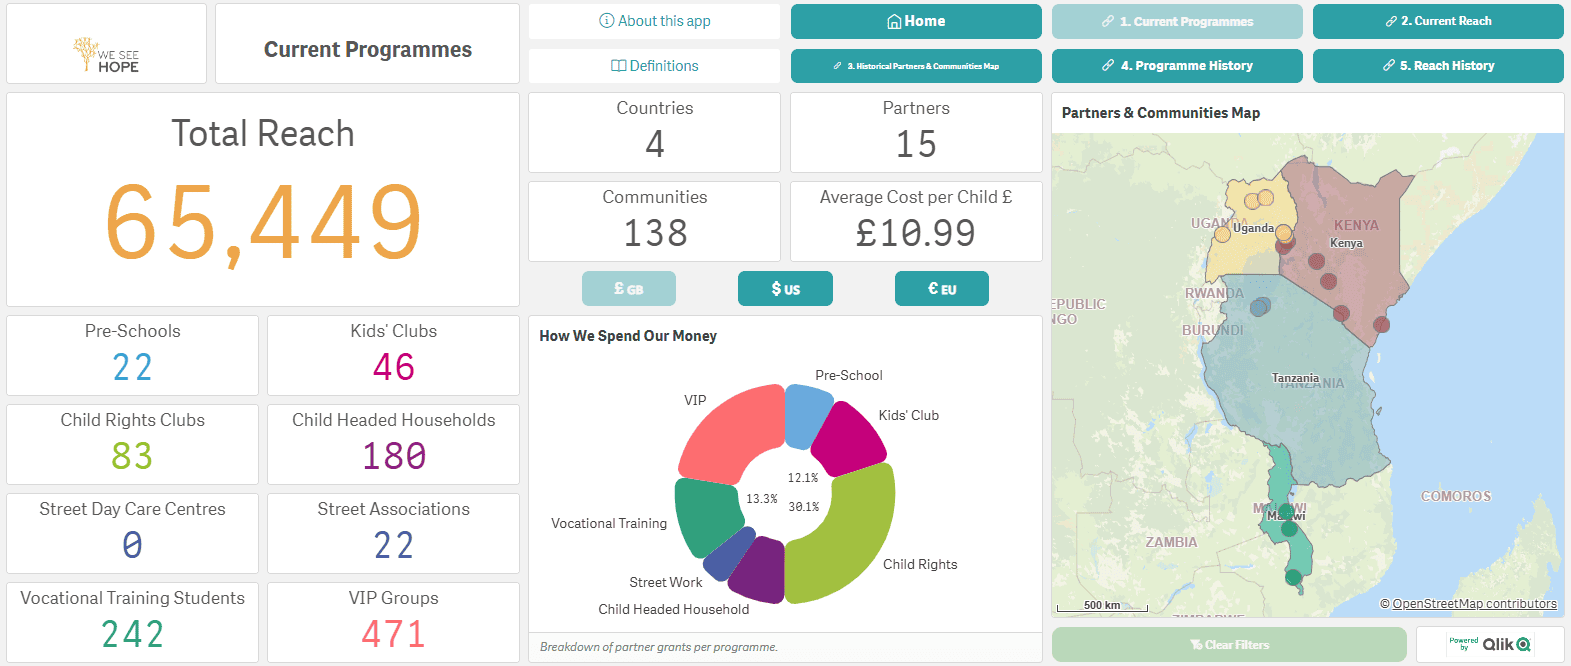Open the 5. Reach History sheet
The image size is (1571, 666).
coord(1438,66)
